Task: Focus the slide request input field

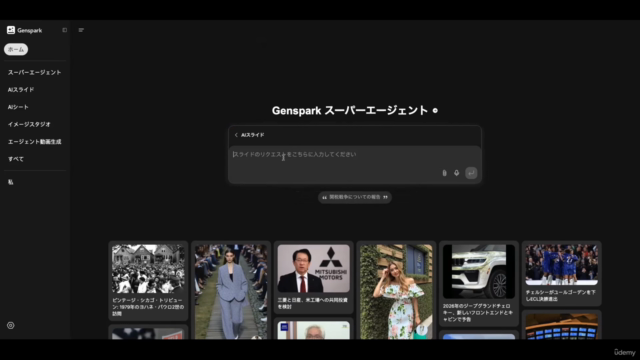Action: pyautogui.click(x=355, y=164)
